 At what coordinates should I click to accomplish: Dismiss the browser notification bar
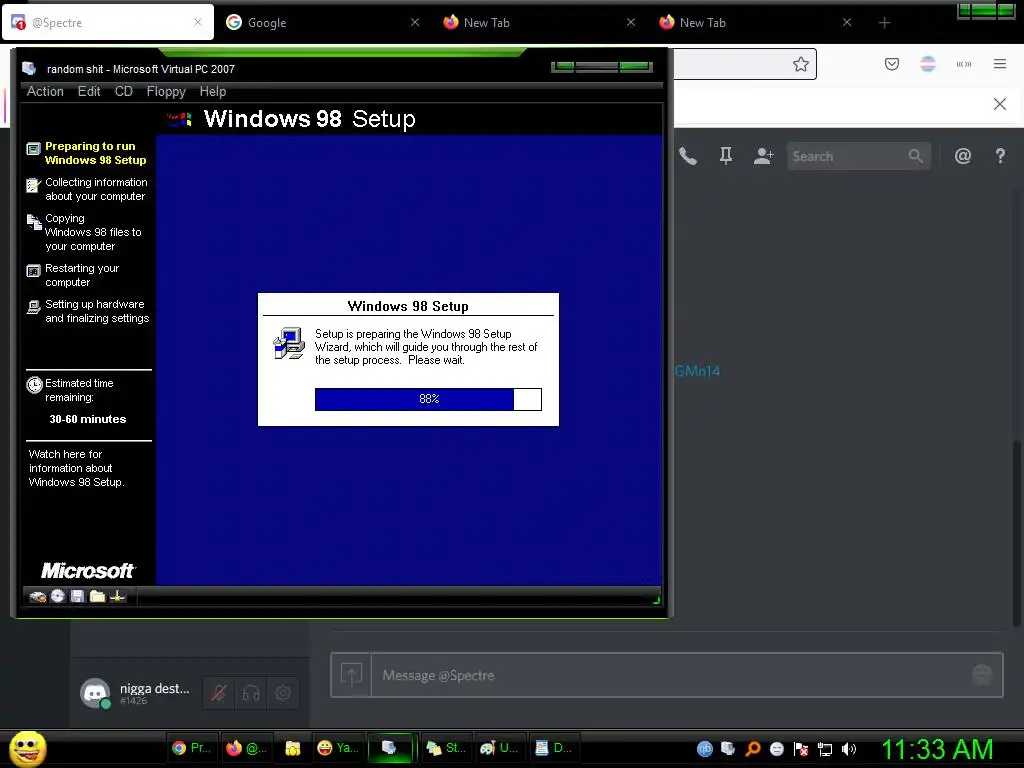pyautogui.click(x=1000, y=104)
